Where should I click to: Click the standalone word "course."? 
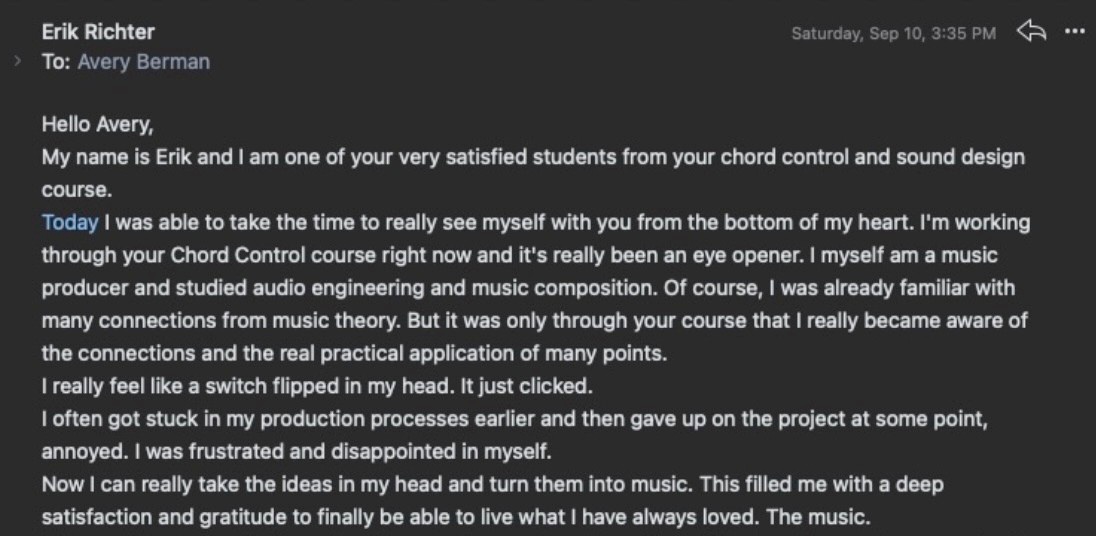[66, 190]
